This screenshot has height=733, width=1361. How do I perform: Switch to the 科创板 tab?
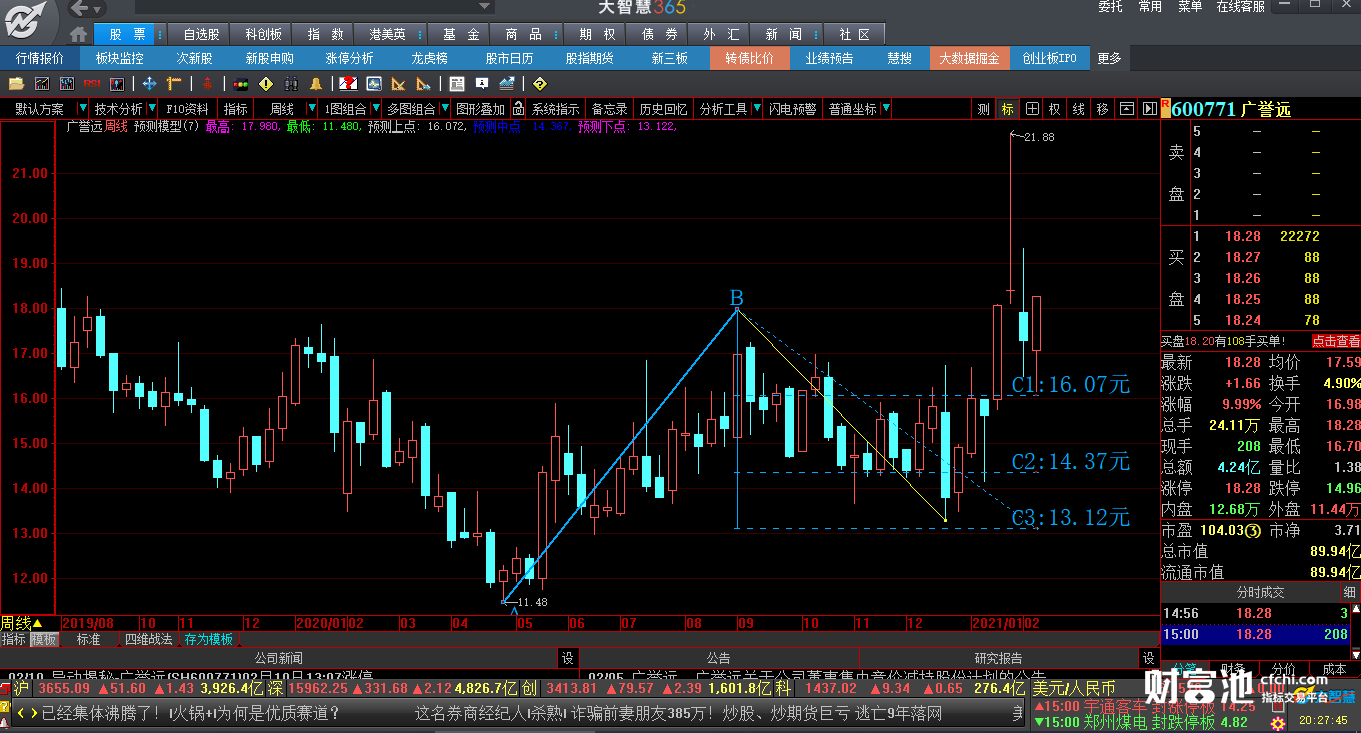click(263, 33)
